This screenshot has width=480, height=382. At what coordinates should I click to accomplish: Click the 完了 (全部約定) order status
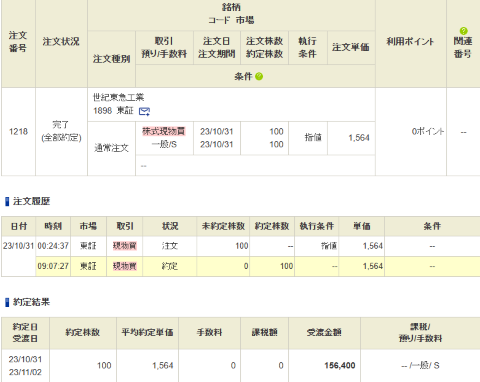tap(61, 131)
